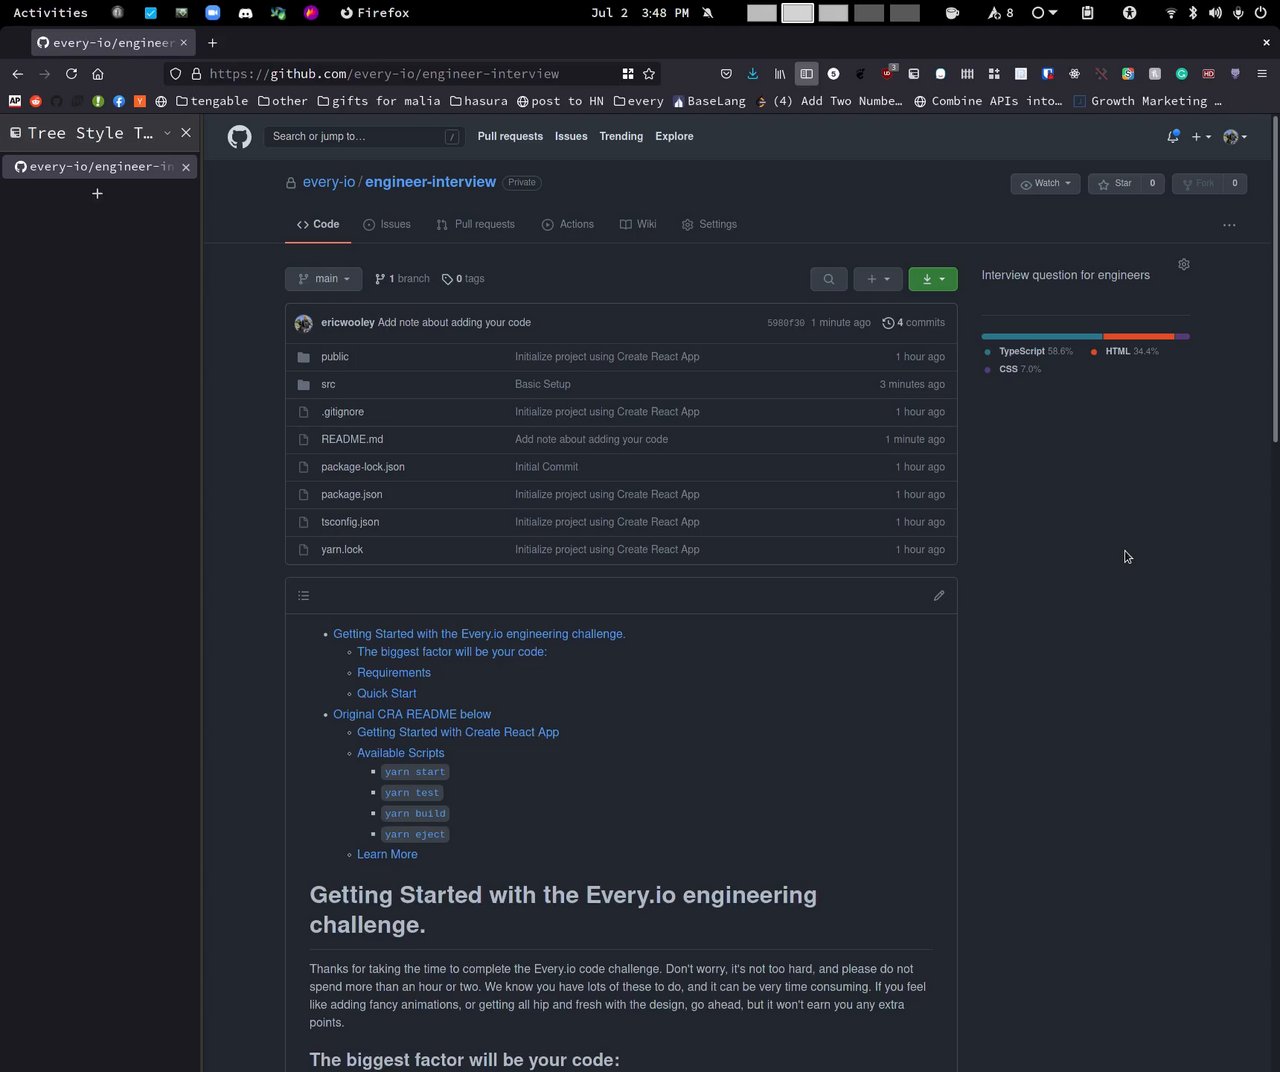Open the green Code download dropdown
The width and height of the screenshot is (1280, 1072).
933,279
